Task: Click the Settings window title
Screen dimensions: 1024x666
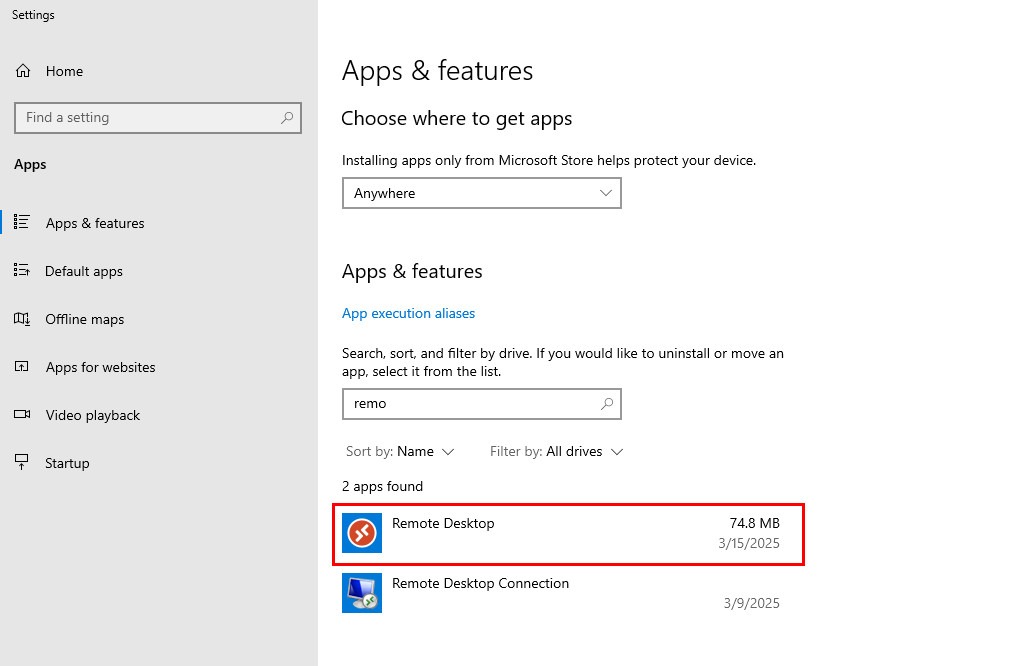Action: pos(33,14)
